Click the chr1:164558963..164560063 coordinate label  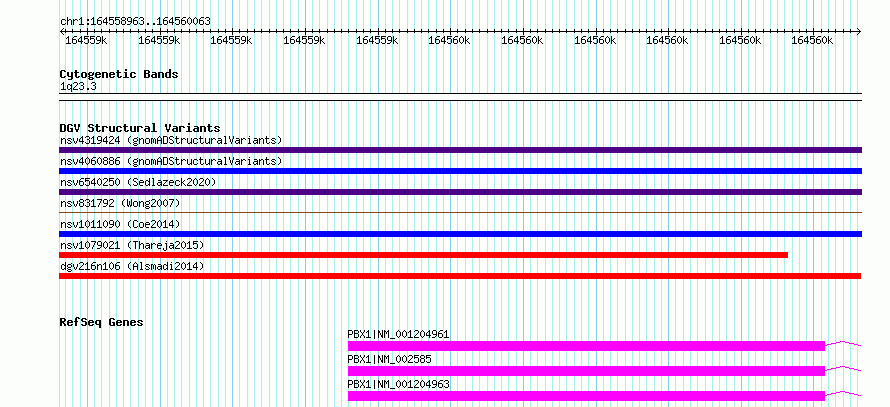click(135, 21)
